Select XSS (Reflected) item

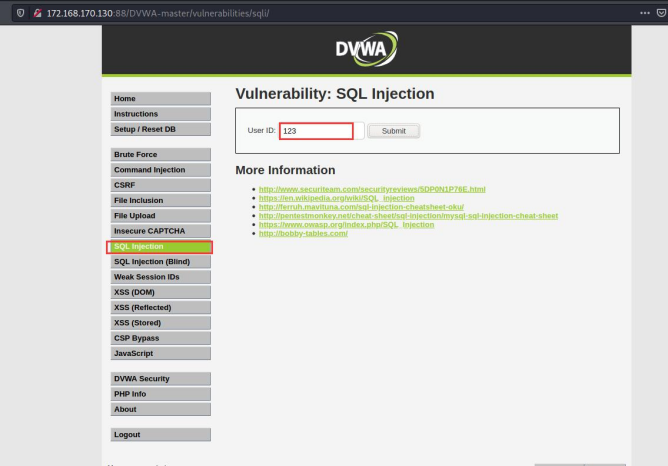tap(161, 308)
